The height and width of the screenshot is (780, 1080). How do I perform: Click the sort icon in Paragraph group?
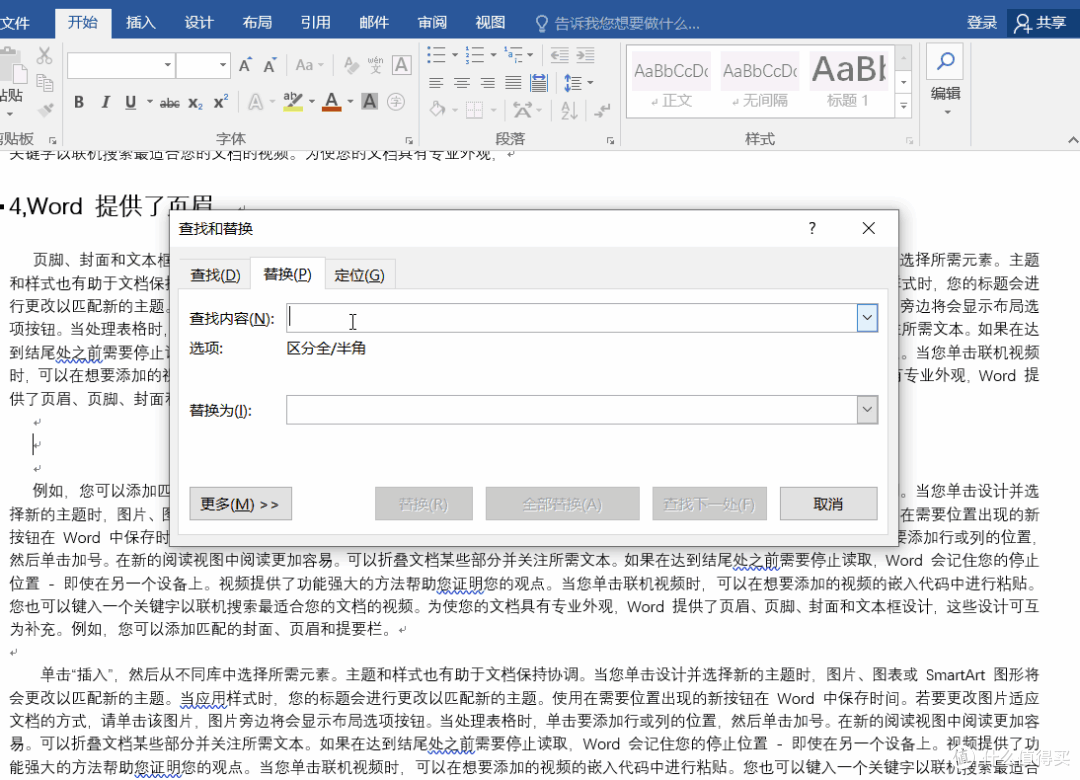point(570,111)
